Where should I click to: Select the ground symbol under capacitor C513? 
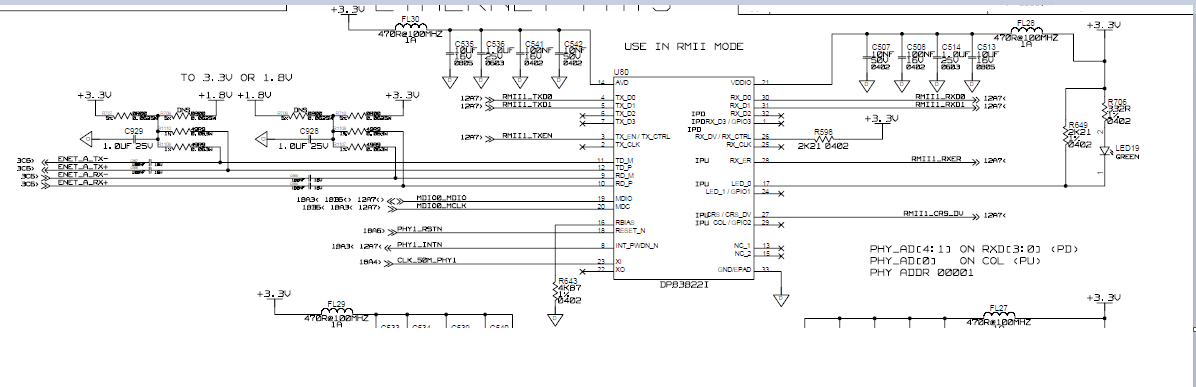(972, 85)
